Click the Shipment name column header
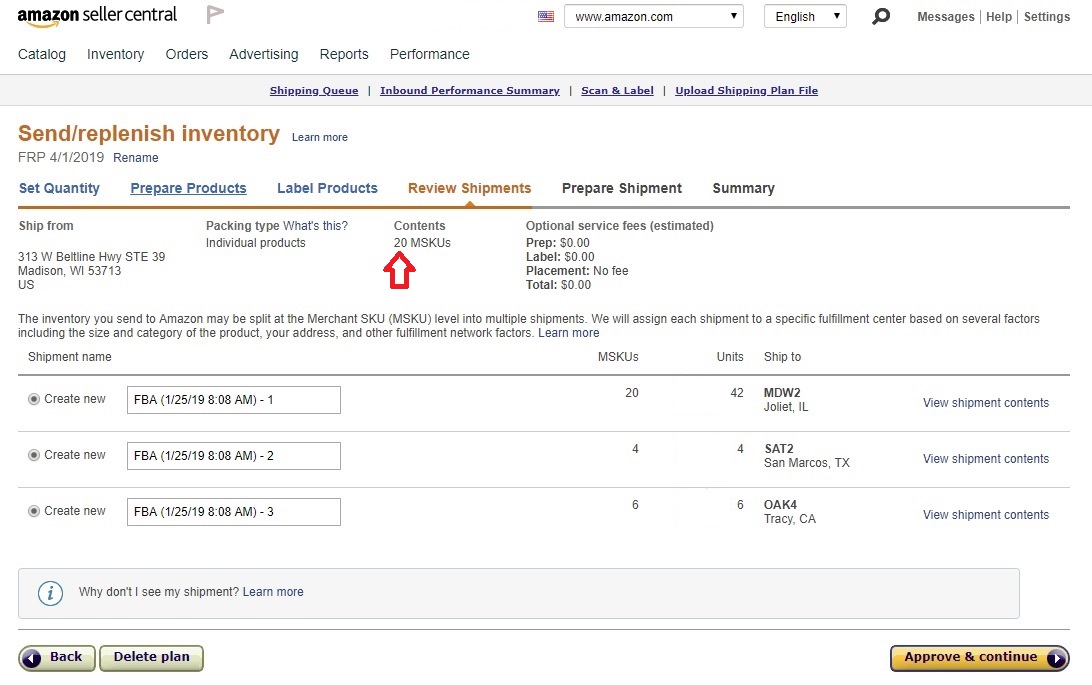The image size is (1092, 685). 70,356
